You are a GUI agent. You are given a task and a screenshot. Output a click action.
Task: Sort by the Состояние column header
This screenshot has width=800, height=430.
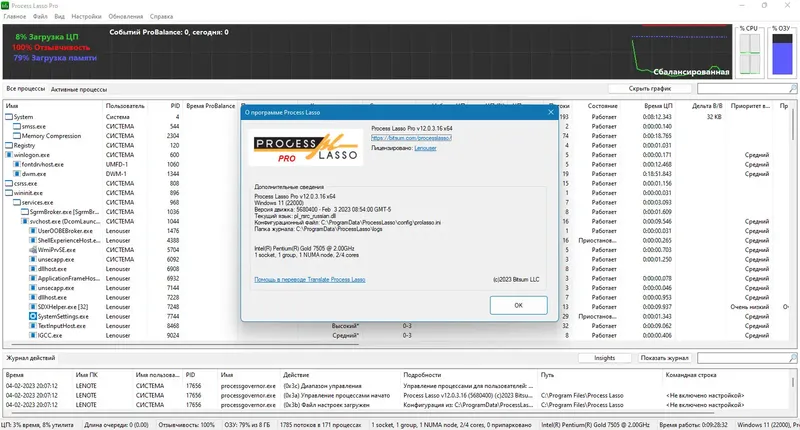(x=603, y=106)
